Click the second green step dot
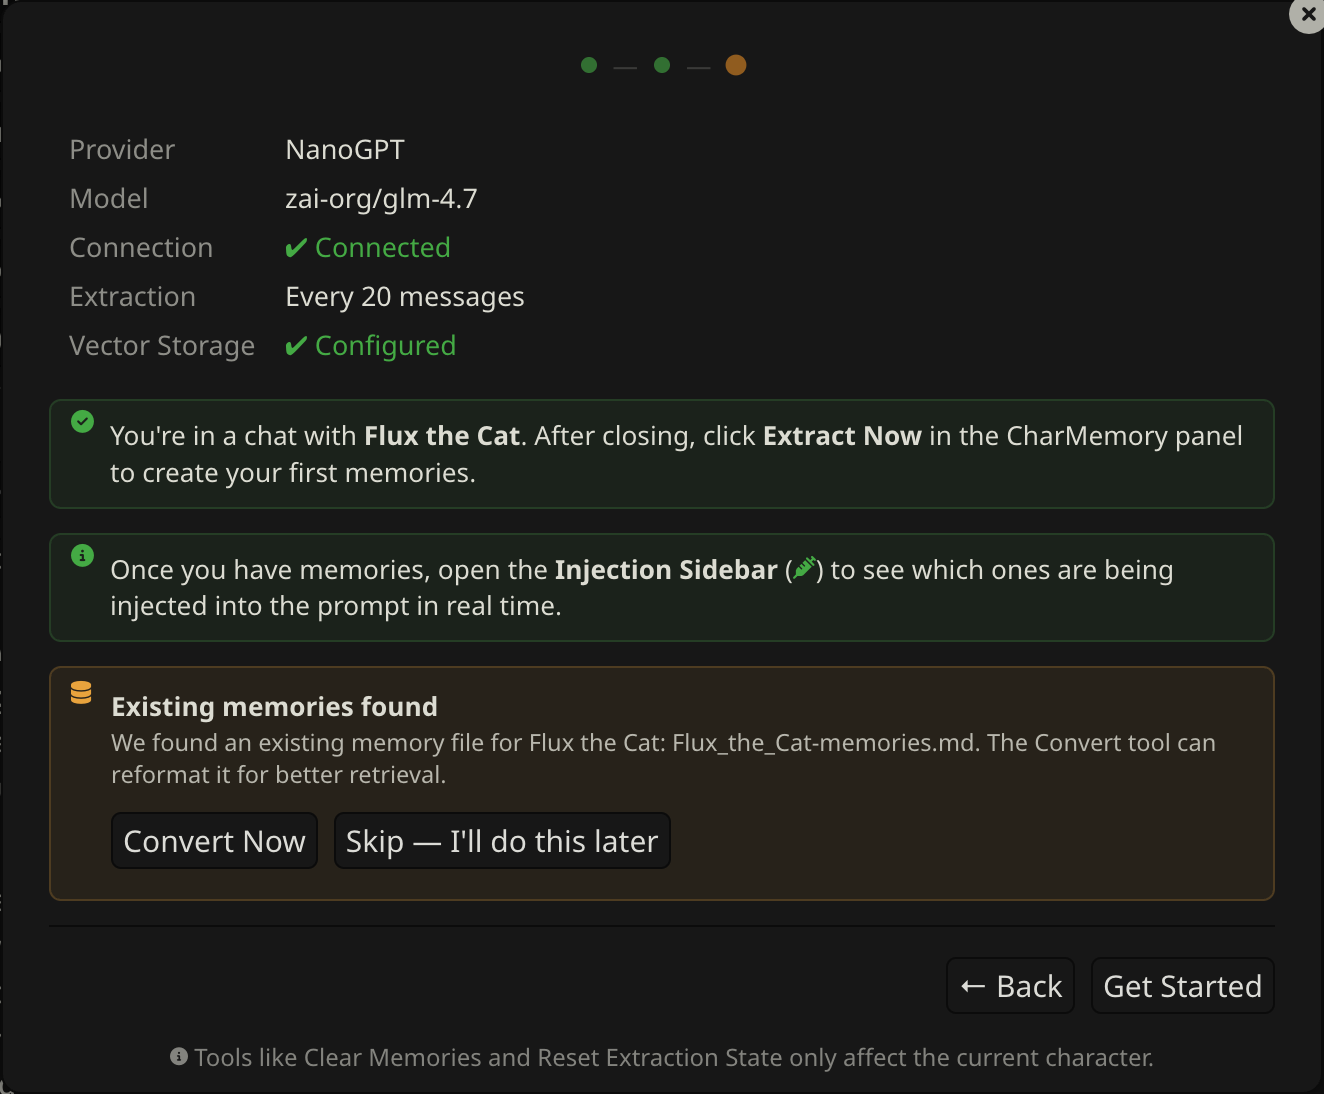The height and width of the screenshot is (1094, 1324). point(662,65)
